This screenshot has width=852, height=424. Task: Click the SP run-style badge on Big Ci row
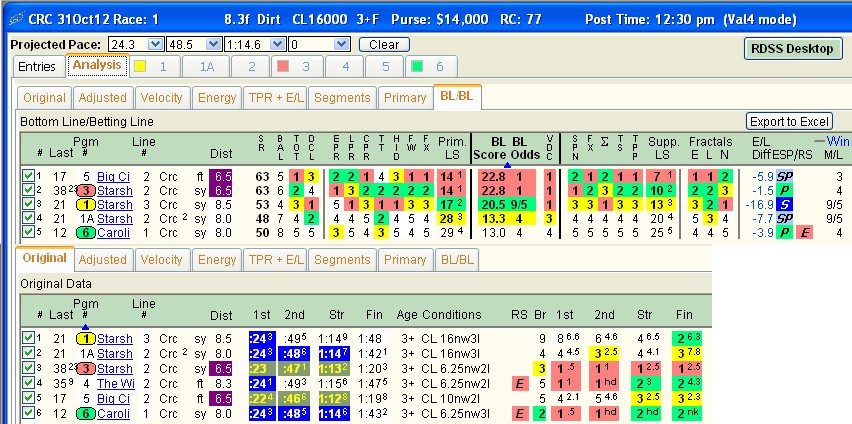coord(784,177)
